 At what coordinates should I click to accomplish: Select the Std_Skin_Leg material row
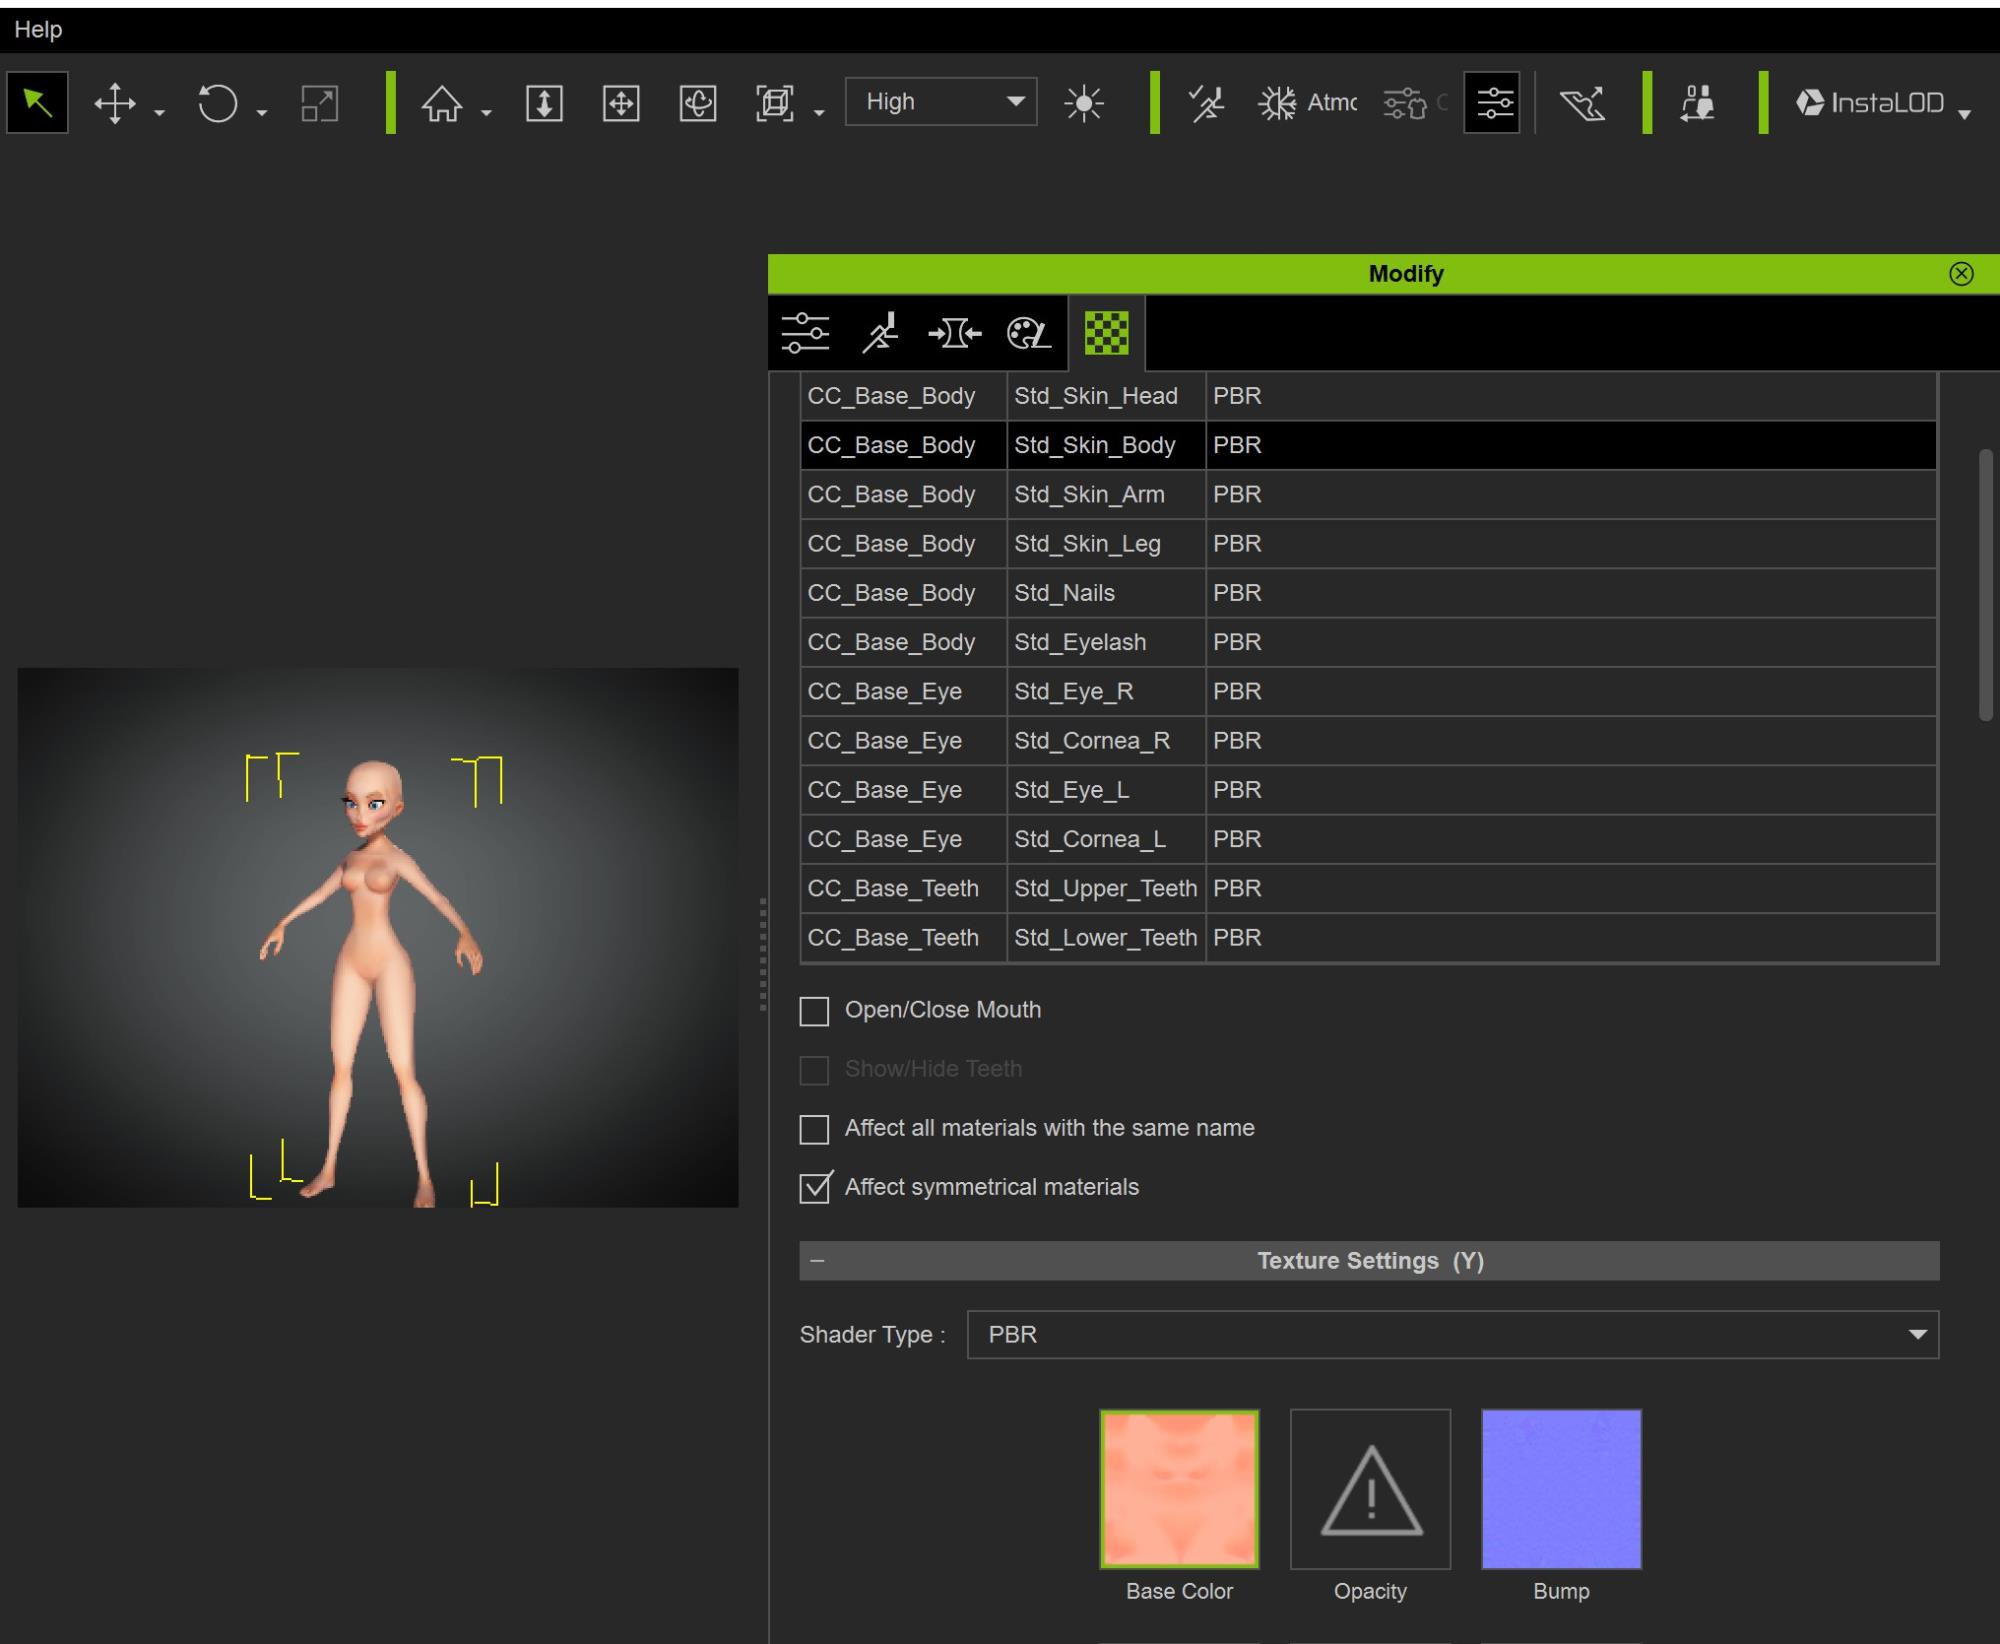1369,544
